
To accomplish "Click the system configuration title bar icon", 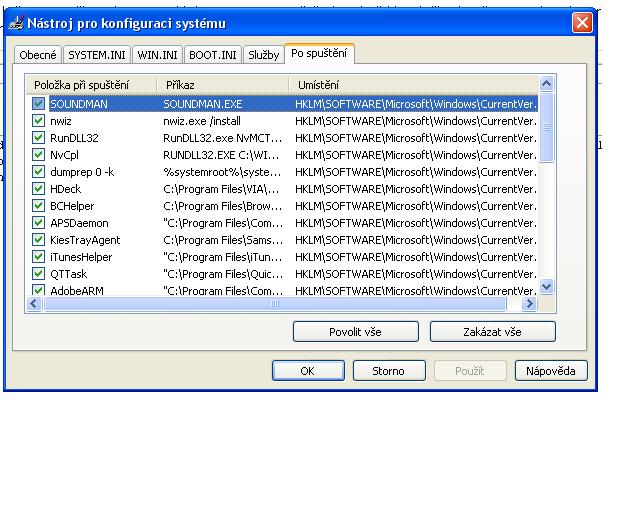I will pyautogui.click(x=16, y=23).
